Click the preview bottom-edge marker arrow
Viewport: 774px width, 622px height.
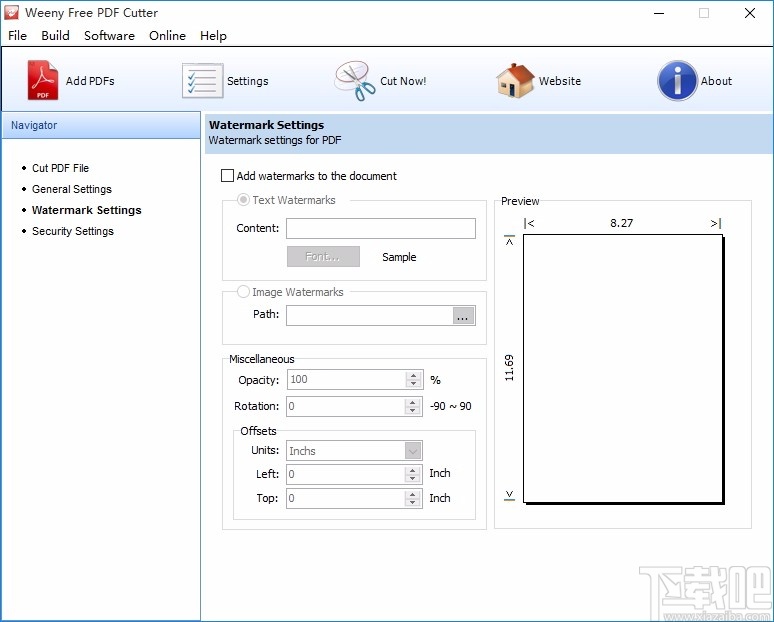pyautogui.click(x=509, y=495)
